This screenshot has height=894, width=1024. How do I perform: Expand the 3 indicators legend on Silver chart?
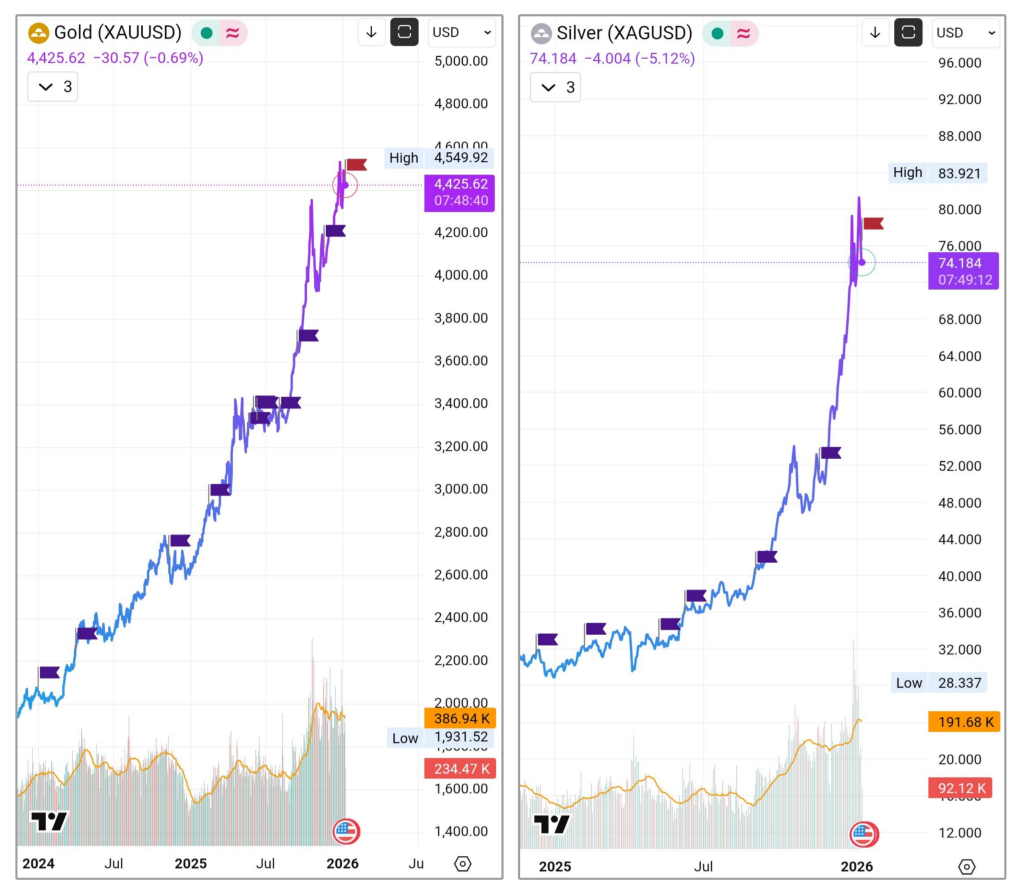(556, 88)
